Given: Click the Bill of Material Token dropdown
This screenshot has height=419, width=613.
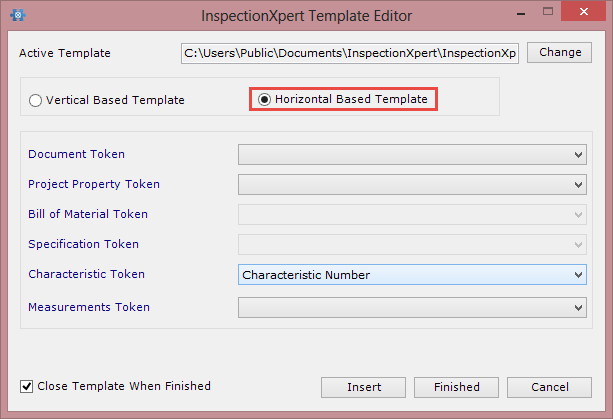Looking at the screenshot, I should click(412, 215).
